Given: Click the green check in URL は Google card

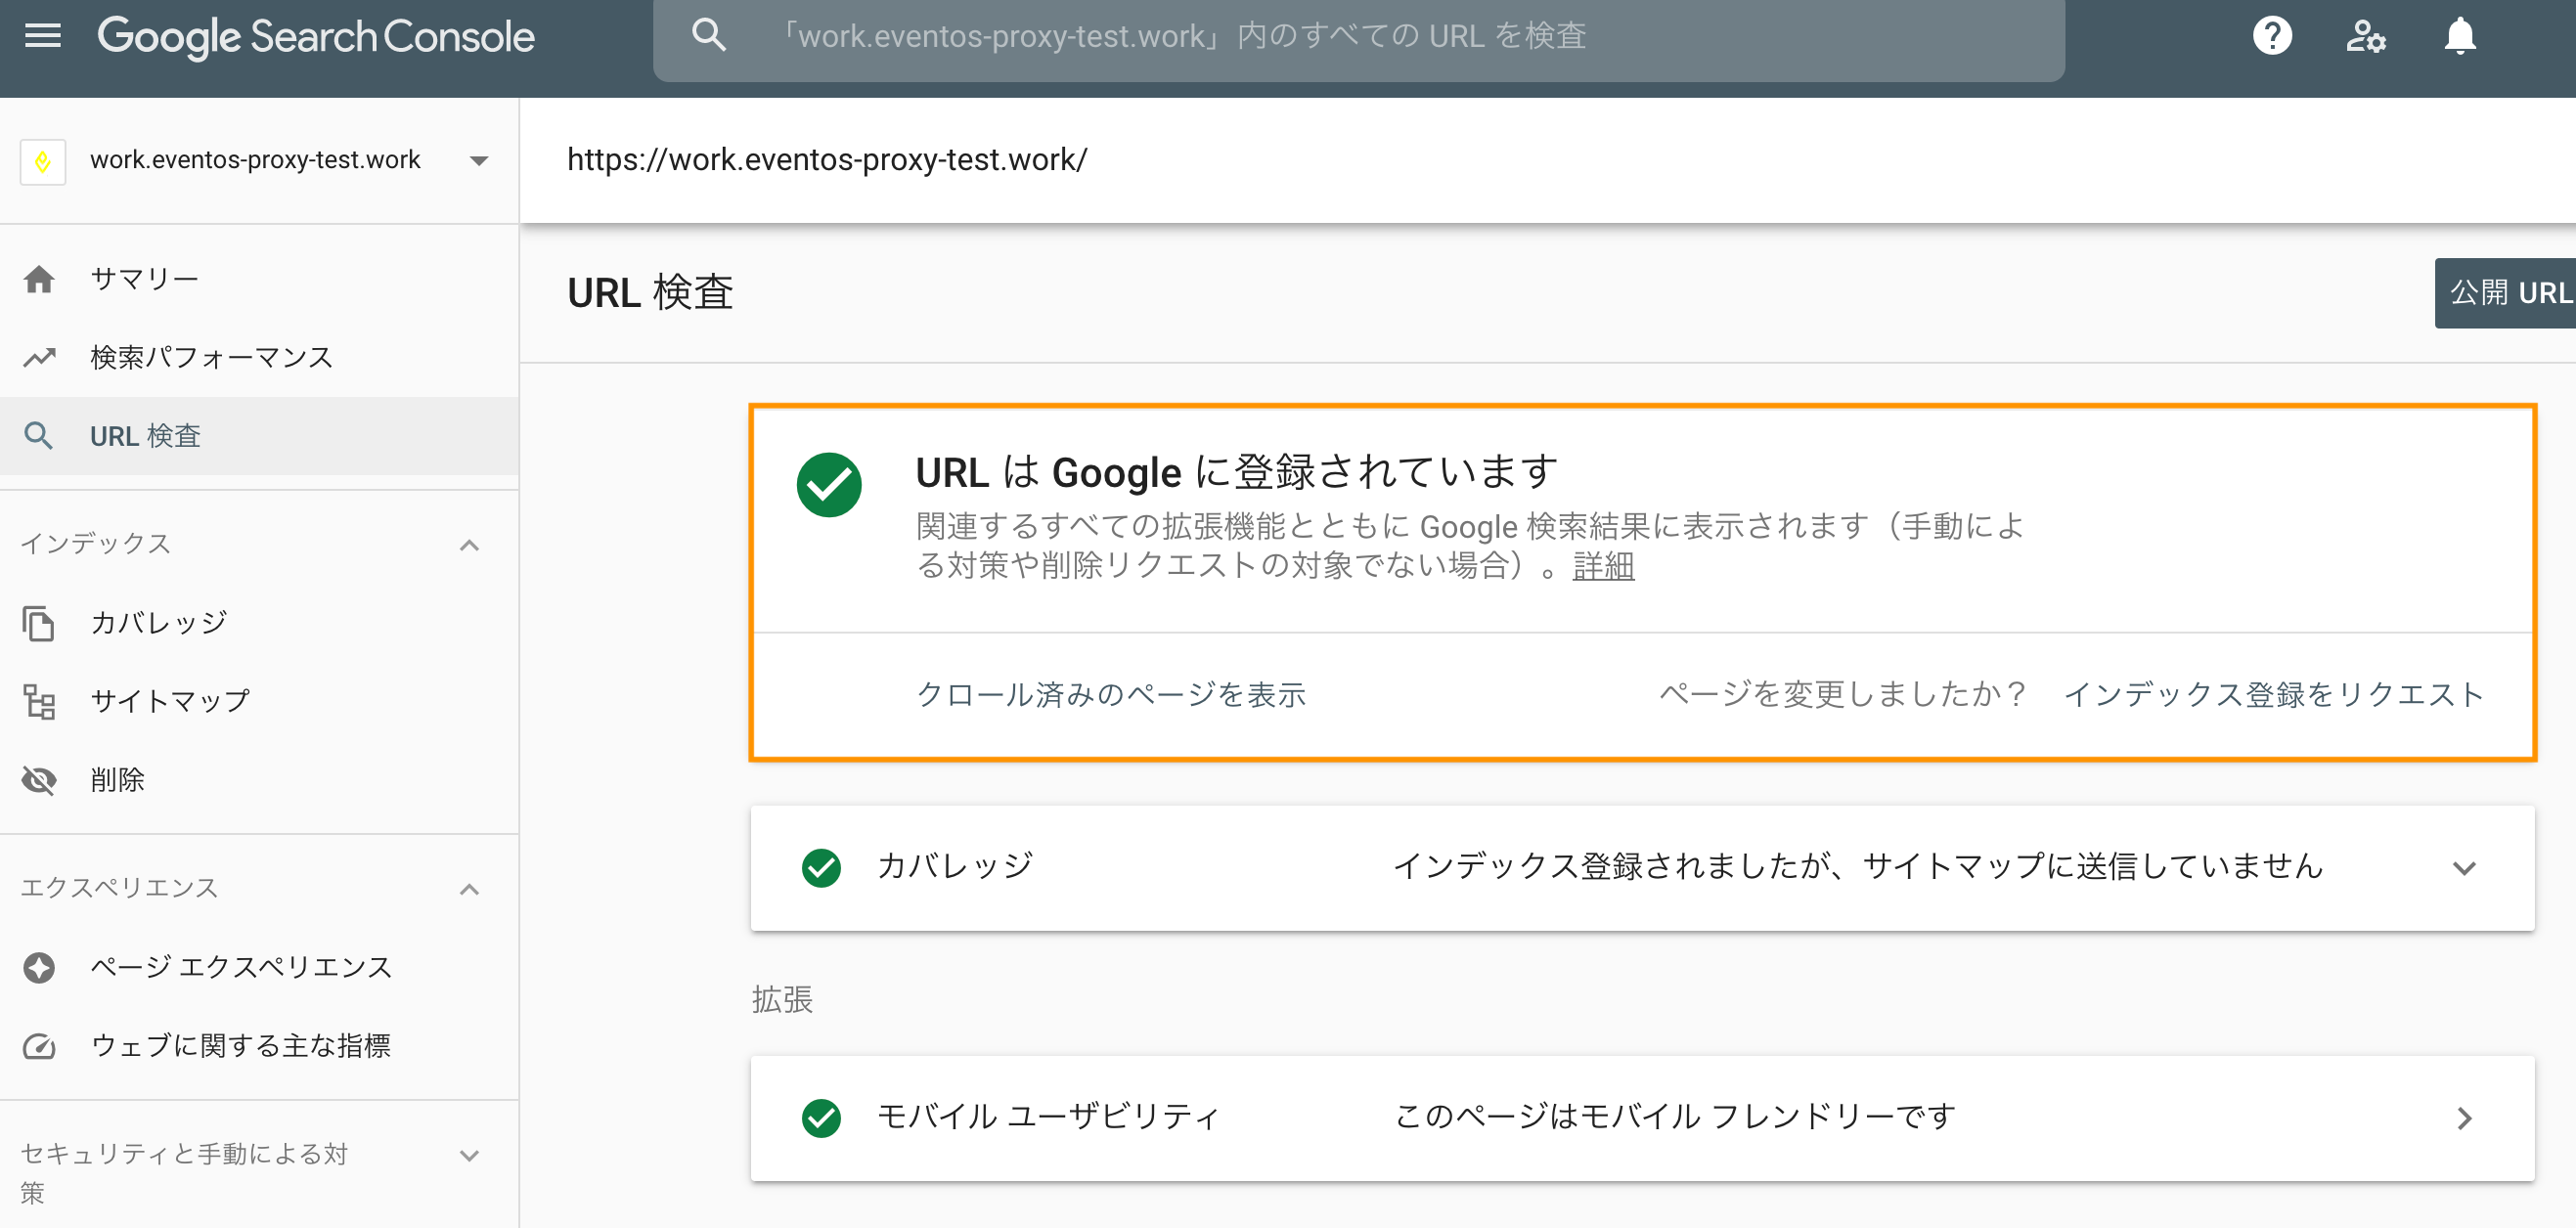Looking at the screenshot, I should tap(829, 485).
